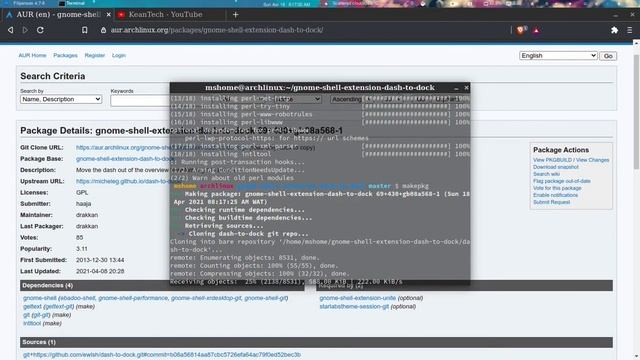Click Submit Request
This screenshot has width=640, height=360.
[551, 202]
